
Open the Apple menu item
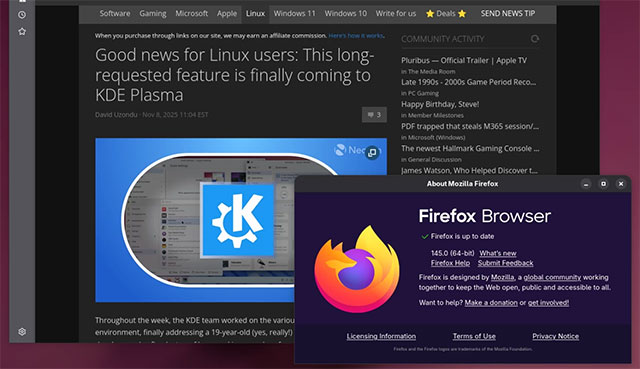tap(227, 13)
